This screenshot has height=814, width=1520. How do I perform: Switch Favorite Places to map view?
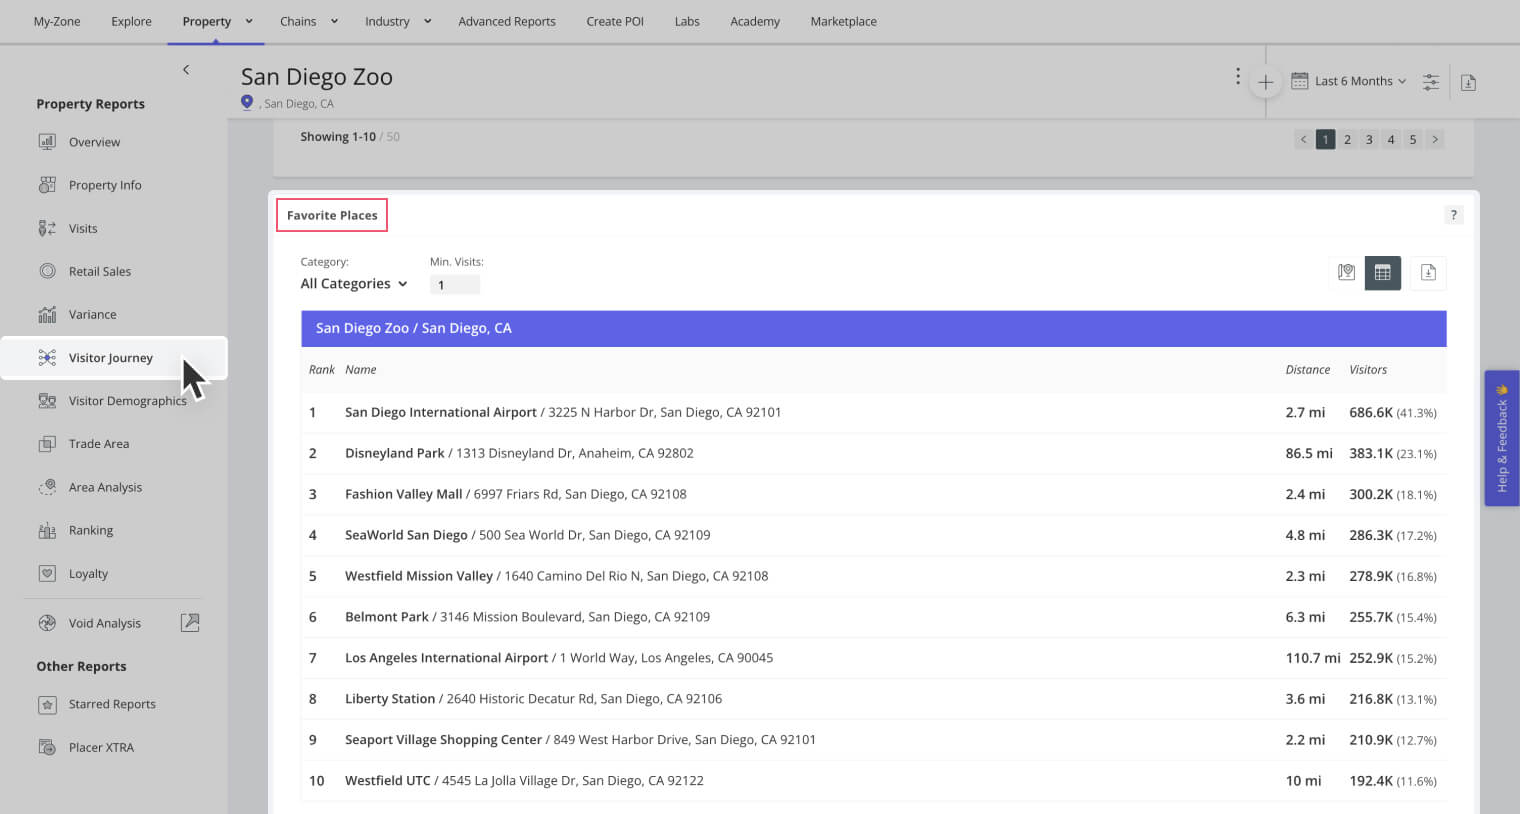(1346, 272)
